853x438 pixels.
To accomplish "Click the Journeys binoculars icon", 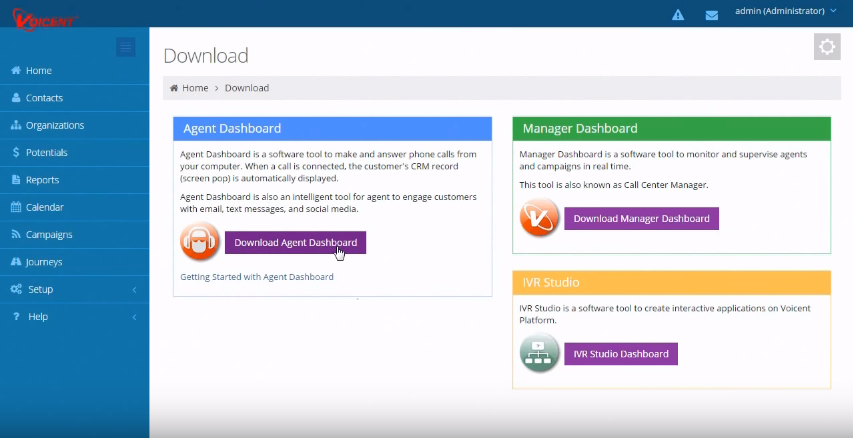I will point(16,262).
